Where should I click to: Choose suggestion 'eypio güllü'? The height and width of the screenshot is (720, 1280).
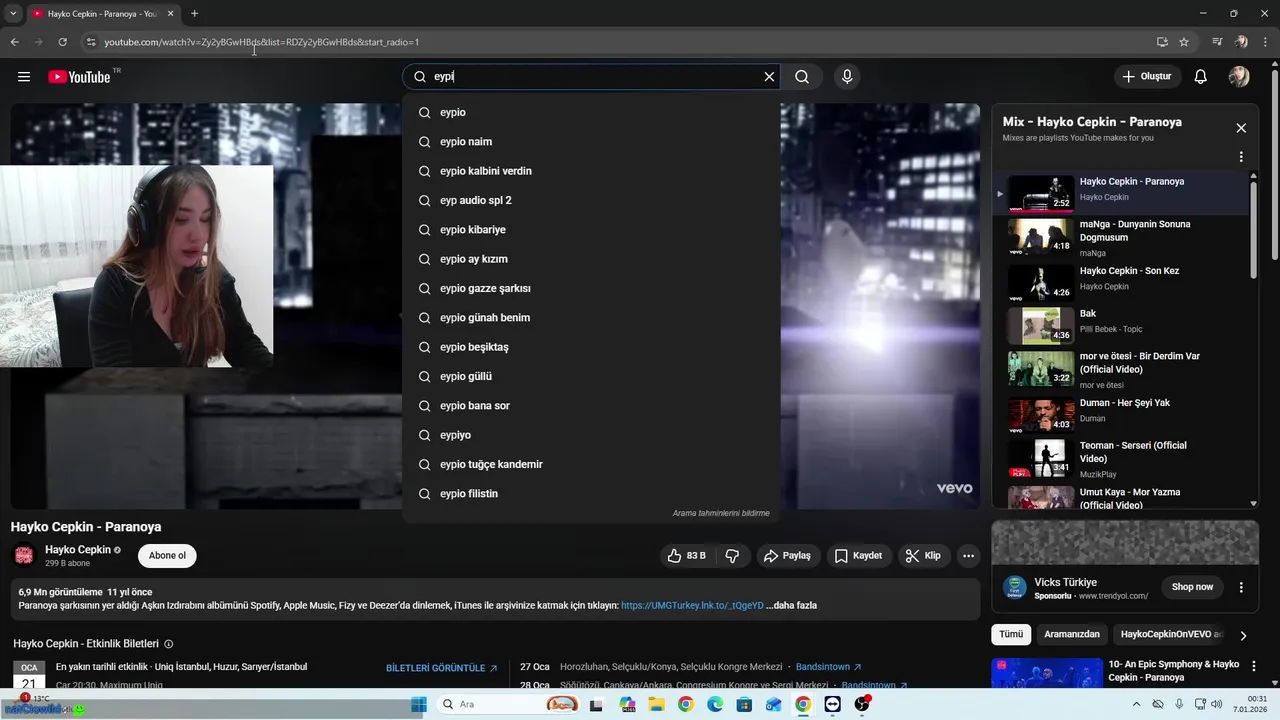pos(591,376)
